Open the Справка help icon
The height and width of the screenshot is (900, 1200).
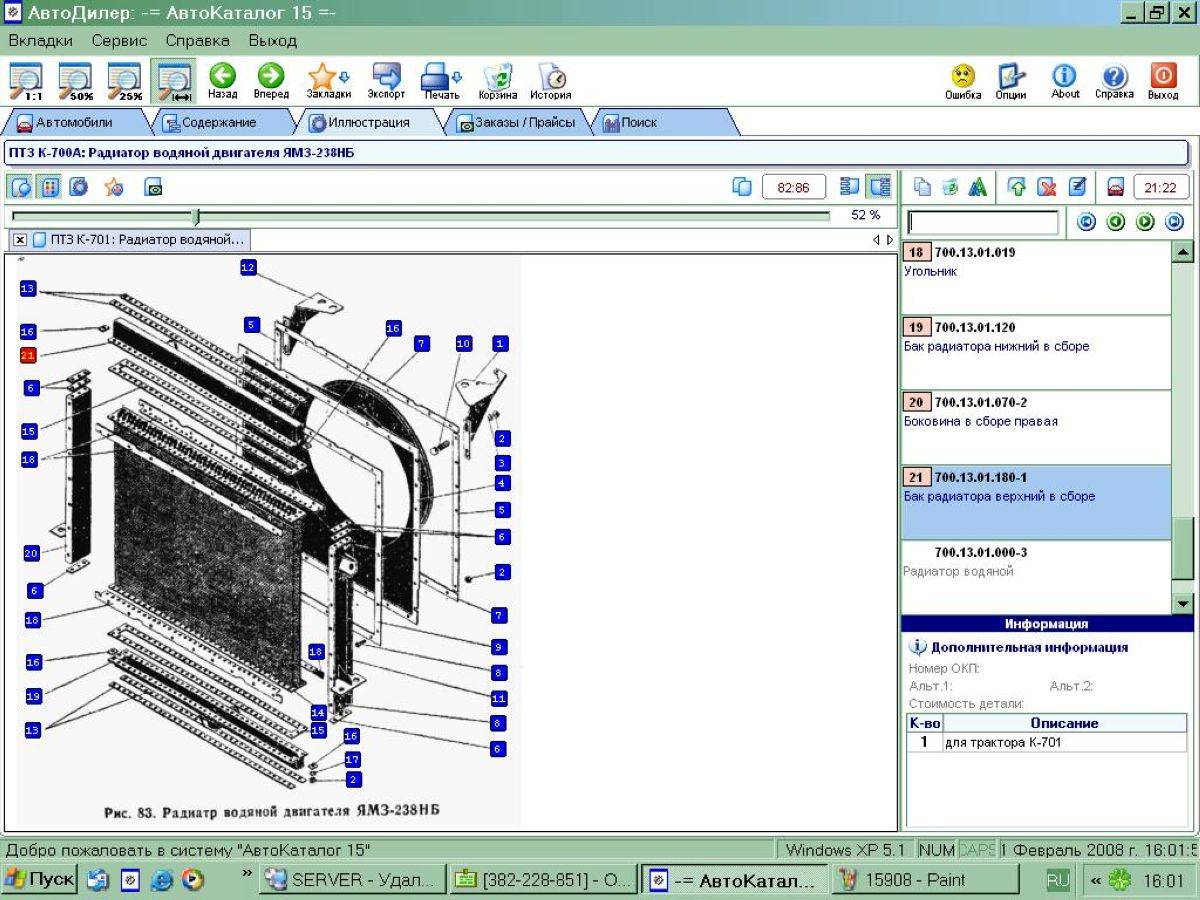click(x=1114, y=81)
